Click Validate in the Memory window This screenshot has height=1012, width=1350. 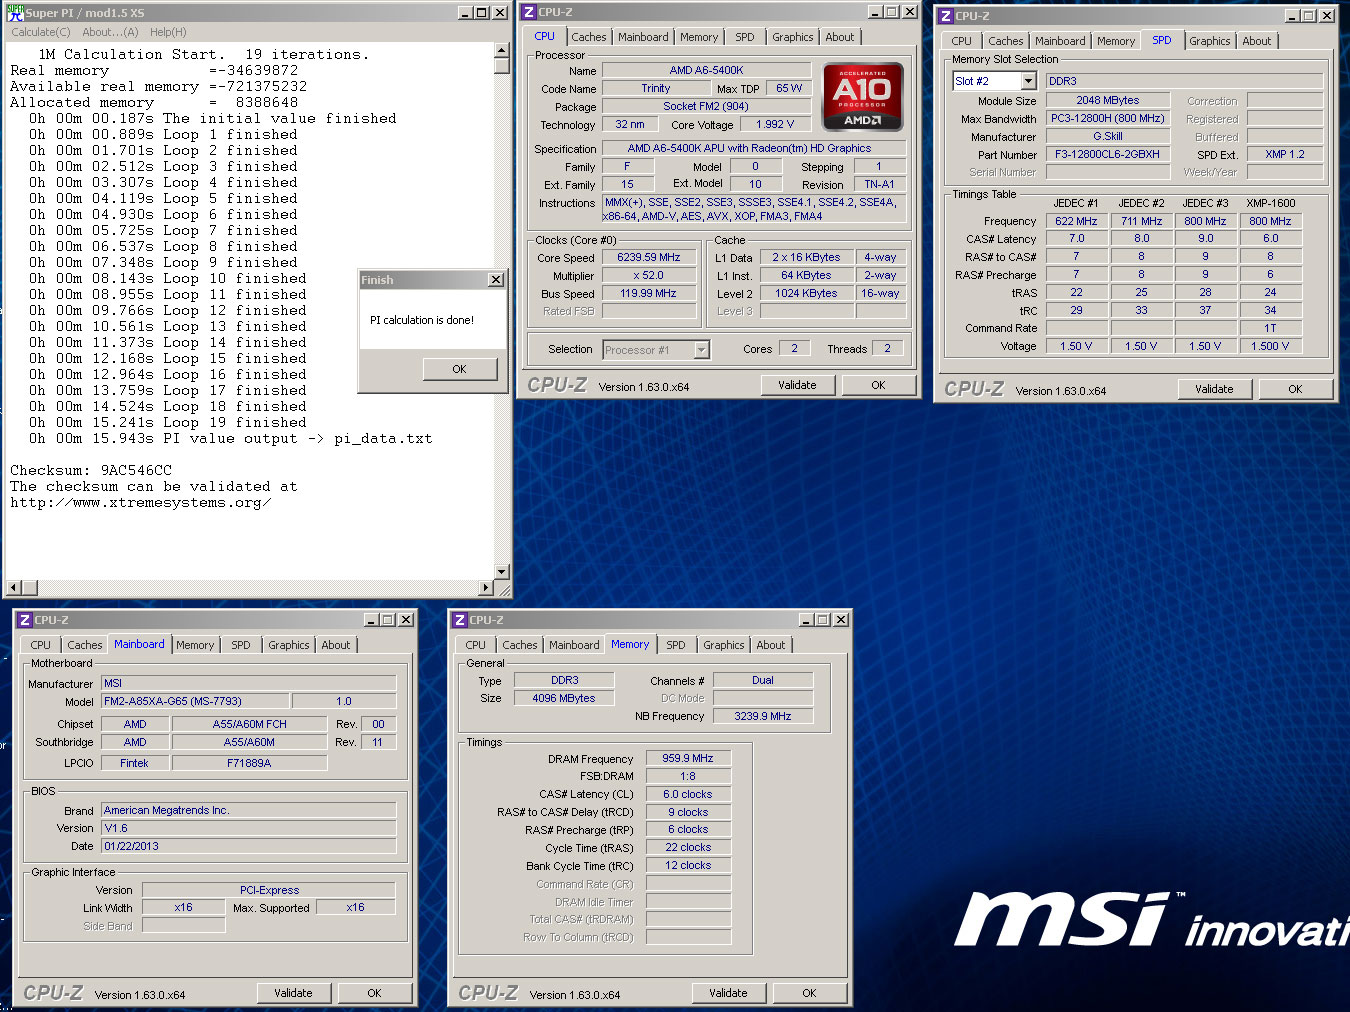[728, 993]
